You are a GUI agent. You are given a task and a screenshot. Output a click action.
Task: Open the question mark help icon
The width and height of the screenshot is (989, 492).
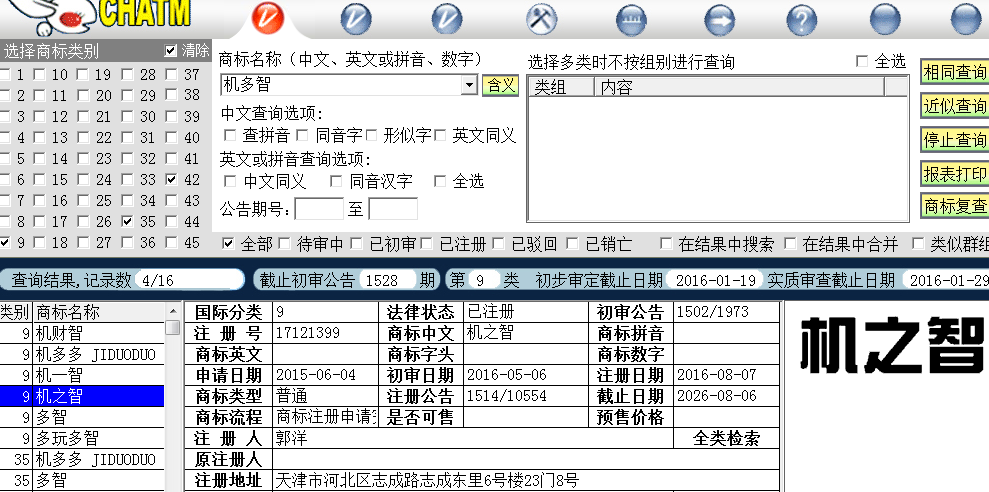(x=802, y=20)
